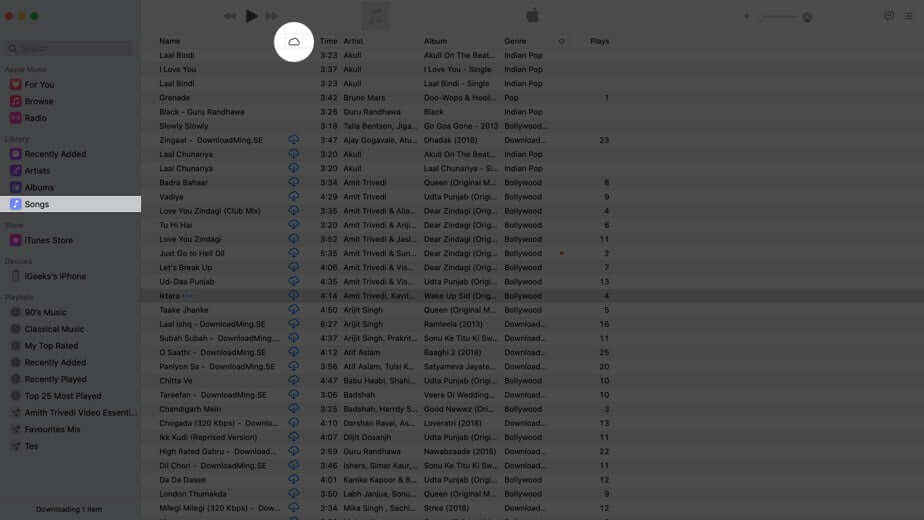Download Love You Zindagi (Club Mix)
Image resolution: width=924 pixels, height=520 pixels.
point(293,210)
